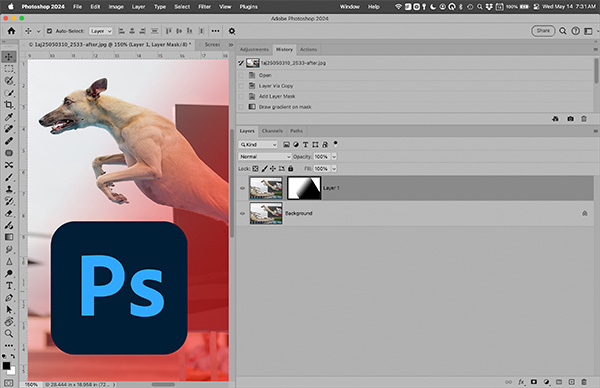Switch to the Actions tab

coord(308,49)
